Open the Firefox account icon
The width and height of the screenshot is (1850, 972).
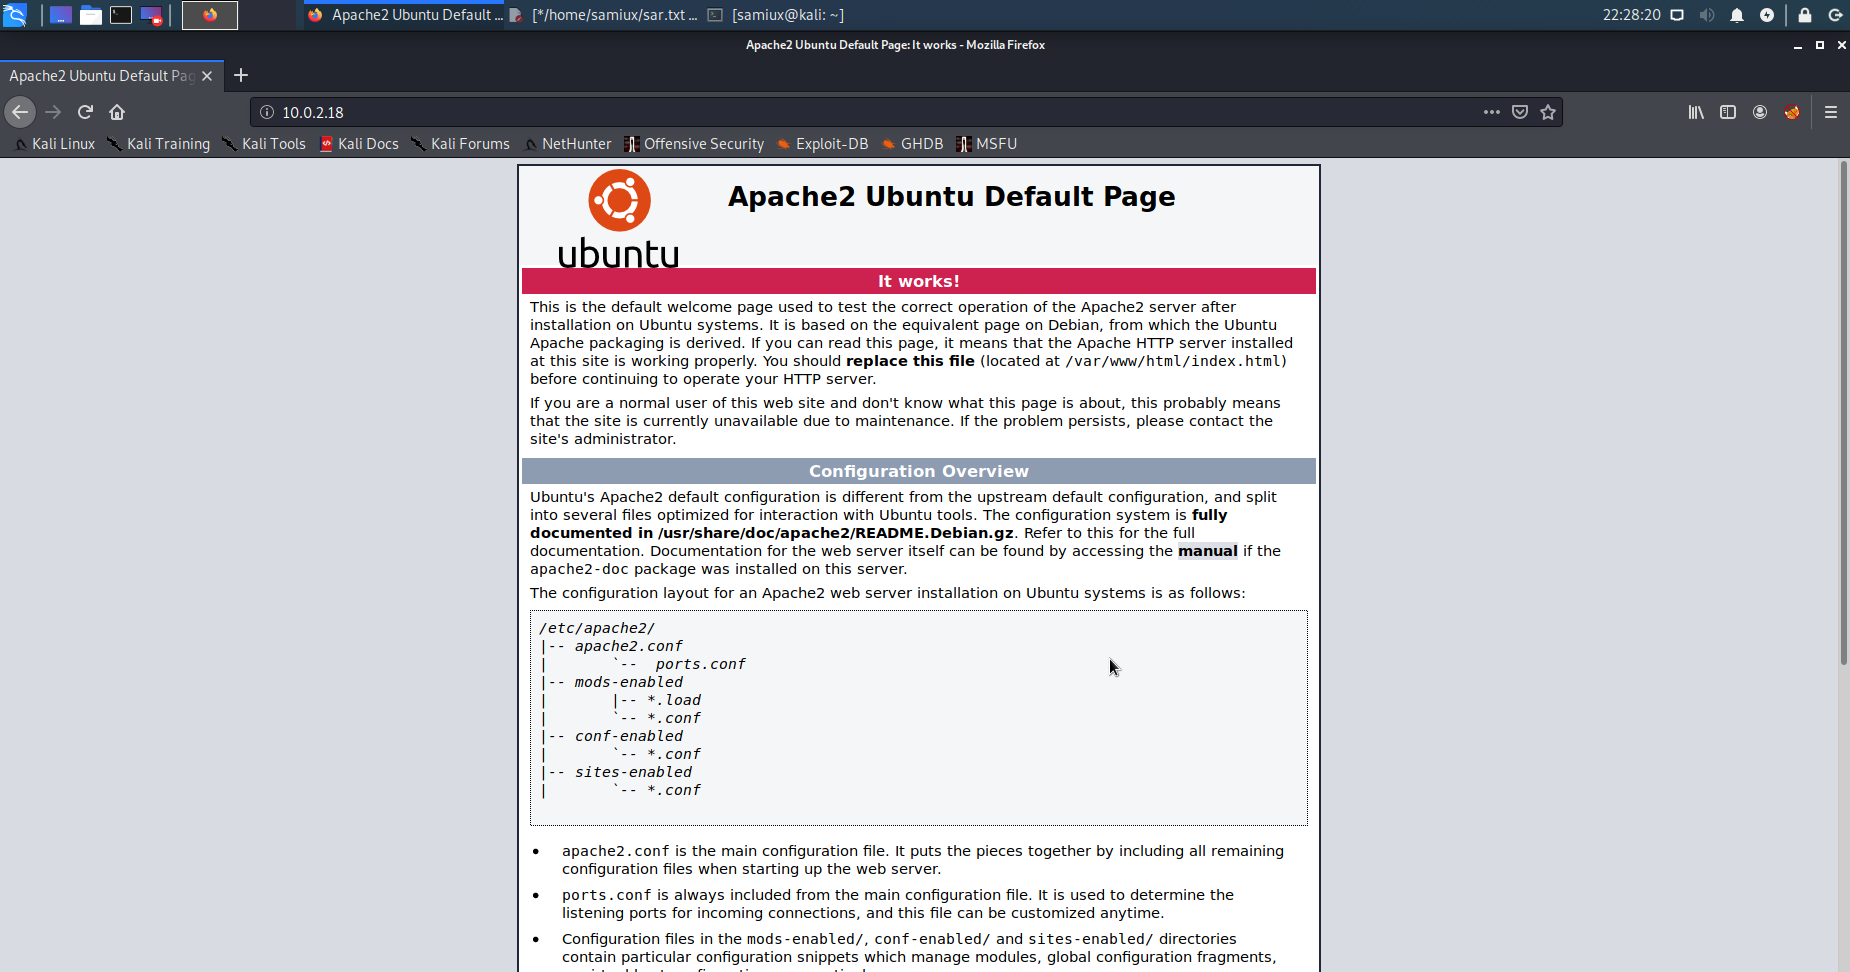pos(1760,112)
